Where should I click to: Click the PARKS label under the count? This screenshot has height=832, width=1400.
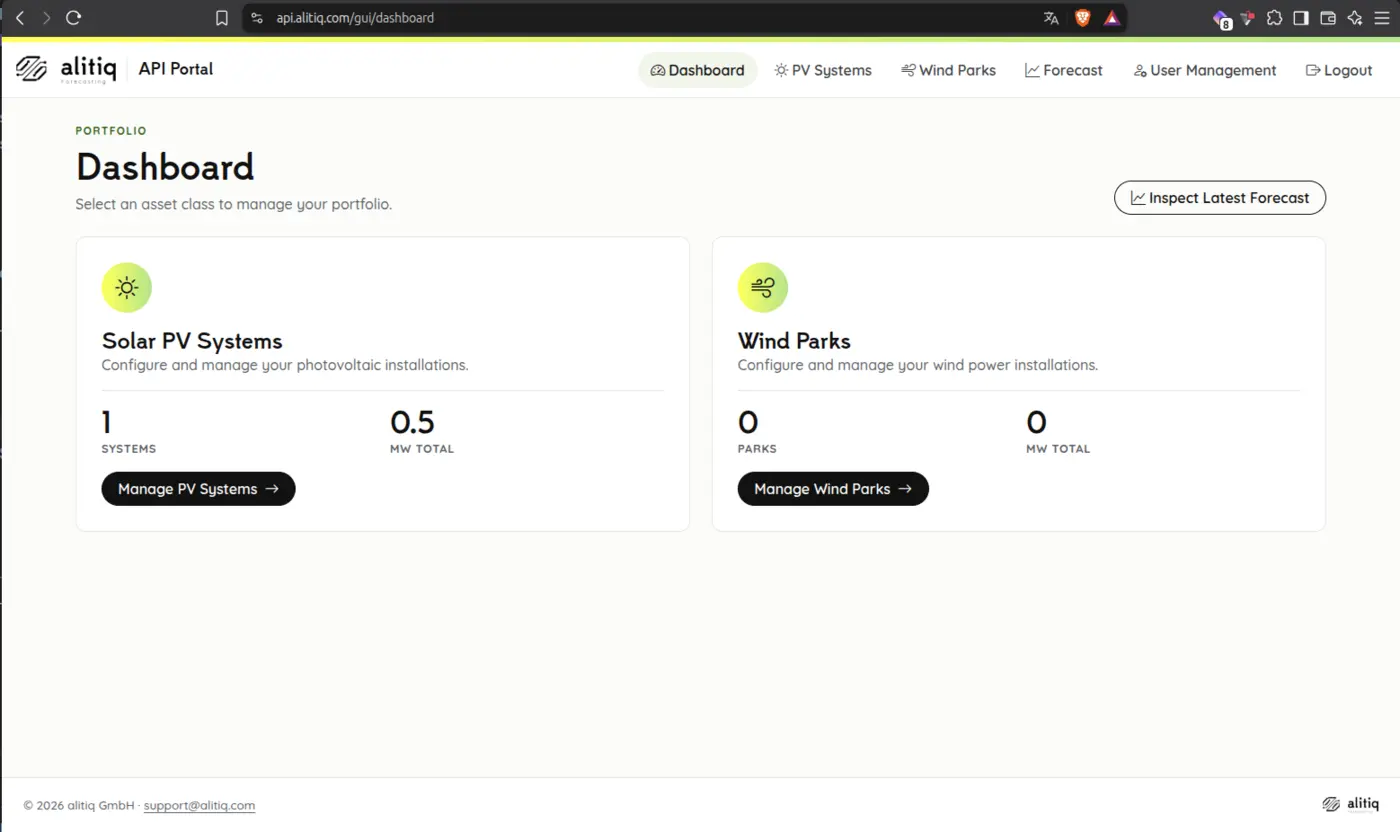tap(757, 449)
